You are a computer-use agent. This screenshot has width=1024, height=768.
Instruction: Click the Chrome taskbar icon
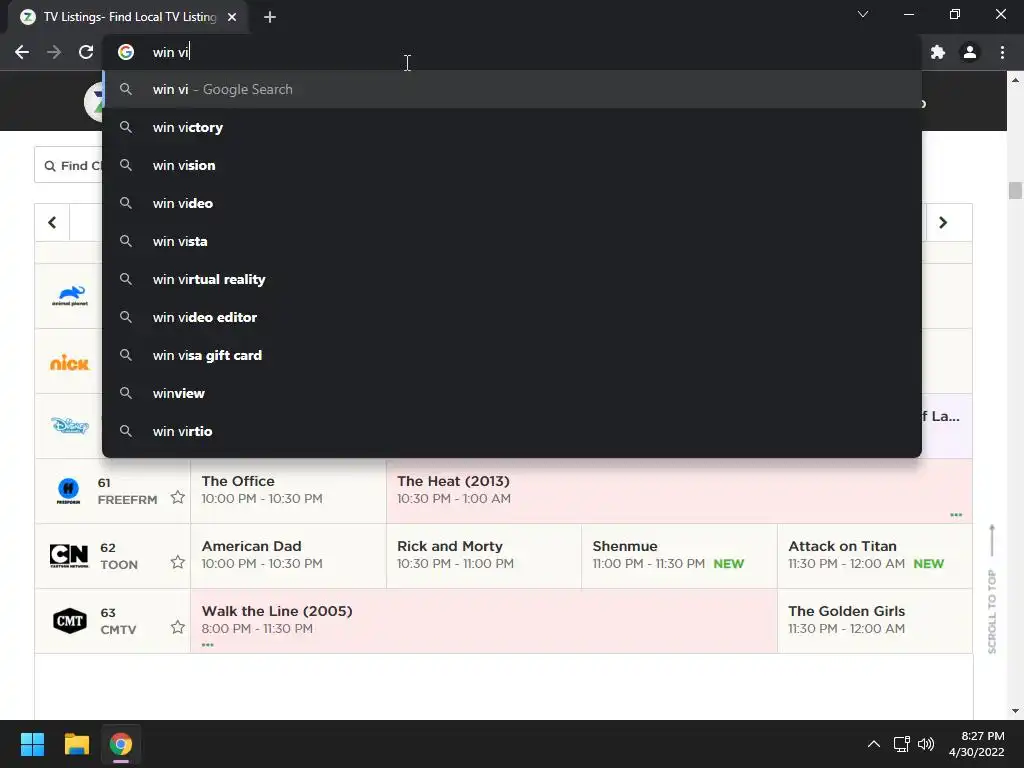point(120,744)
